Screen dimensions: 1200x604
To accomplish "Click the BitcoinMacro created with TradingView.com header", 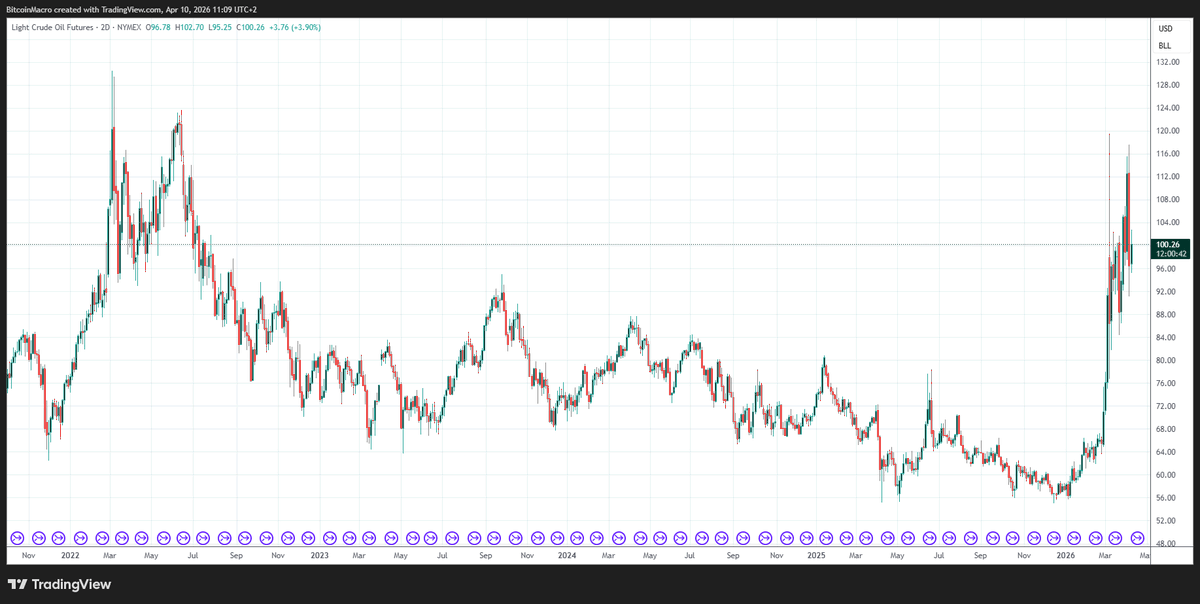I will [133, 8].
